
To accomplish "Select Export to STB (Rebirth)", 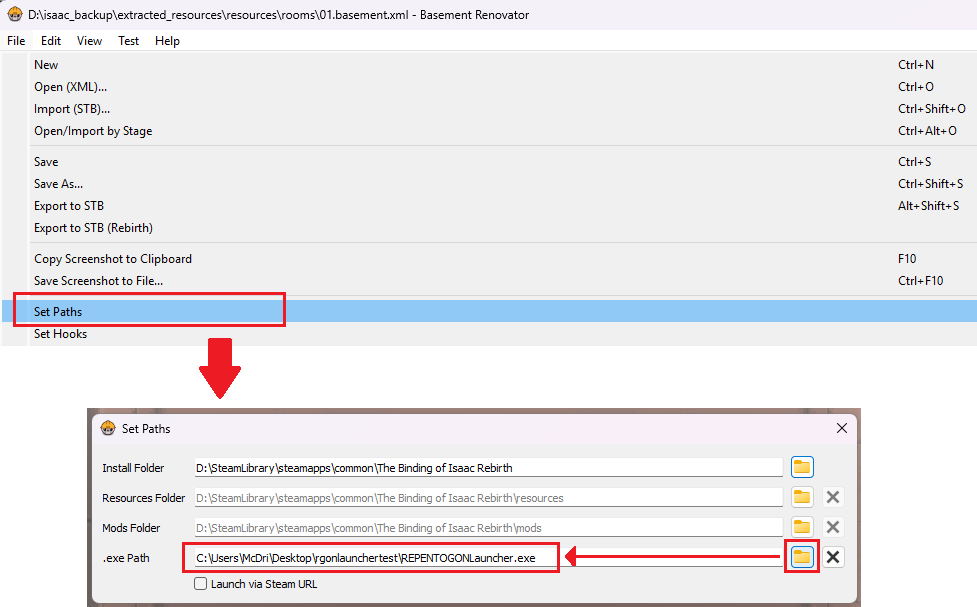I will point(93,228).
